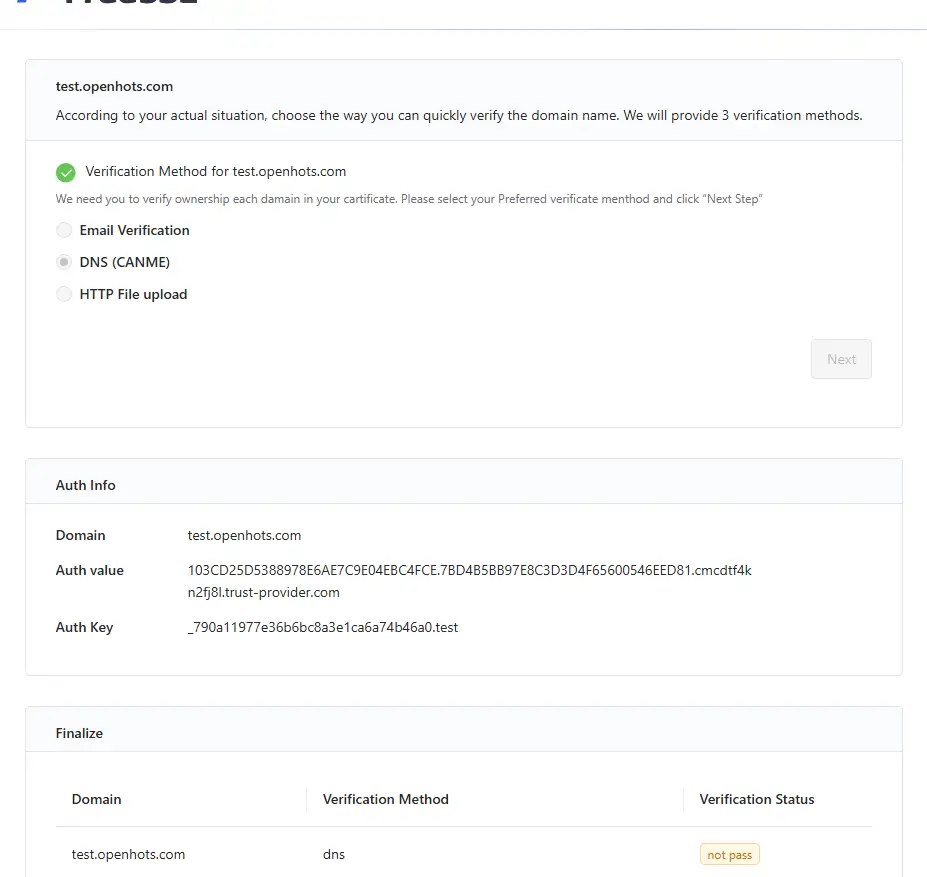Click the Verification Status column header

tap(757, 799)
